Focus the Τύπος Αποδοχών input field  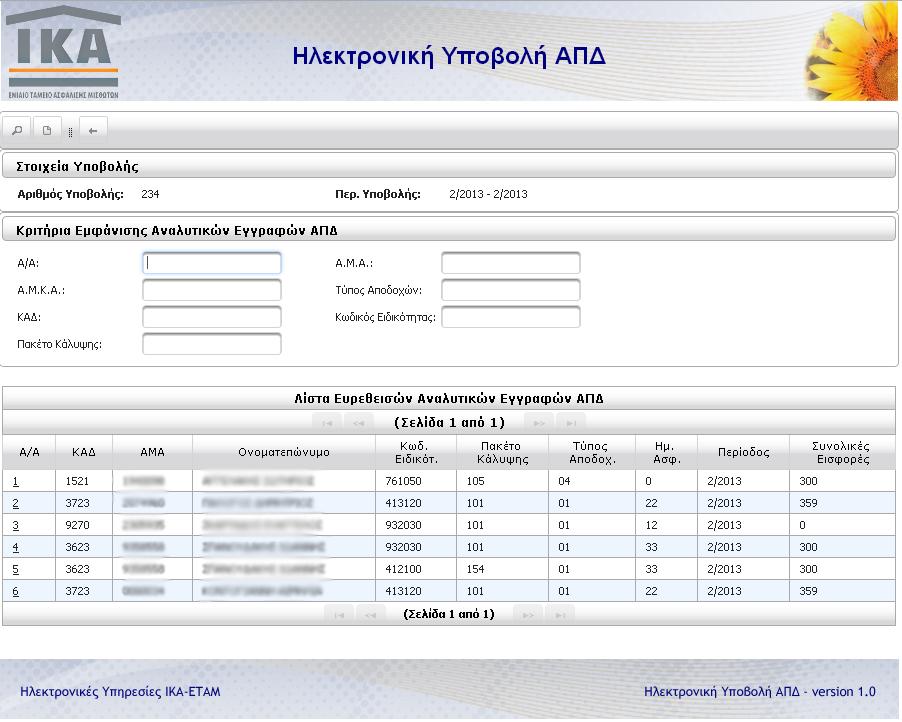511,290
